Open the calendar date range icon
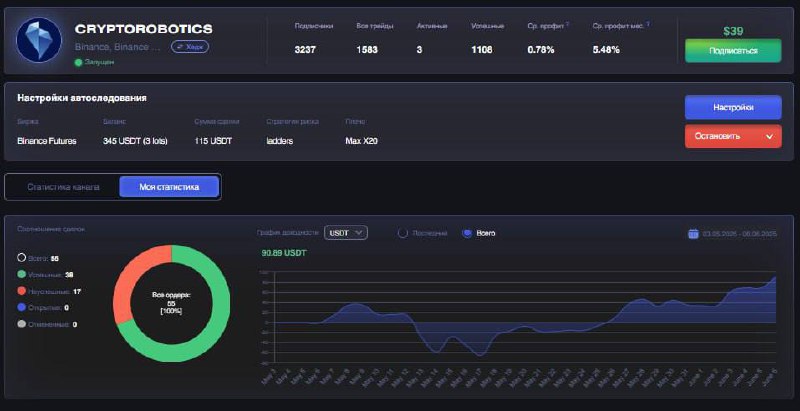This screenshot has width=800, height=411. point(693,234)
